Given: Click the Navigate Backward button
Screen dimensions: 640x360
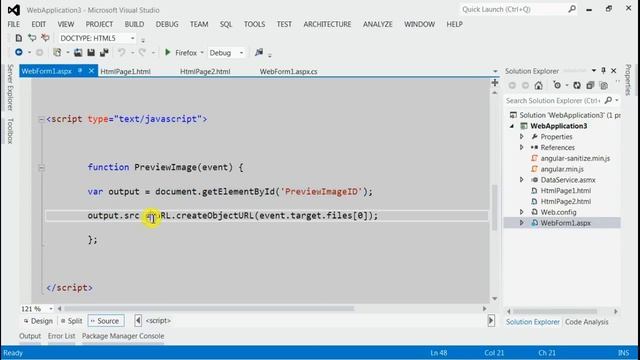Looking at the screenshot, I should 18,52.
